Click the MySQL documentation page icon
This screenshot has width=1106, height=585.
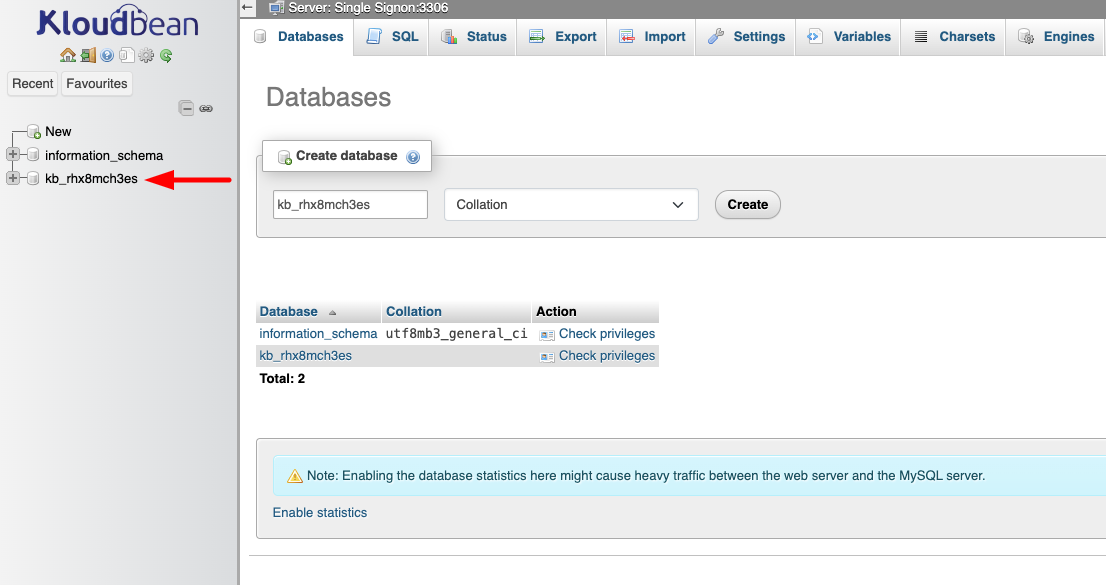(x=125, y=55)
